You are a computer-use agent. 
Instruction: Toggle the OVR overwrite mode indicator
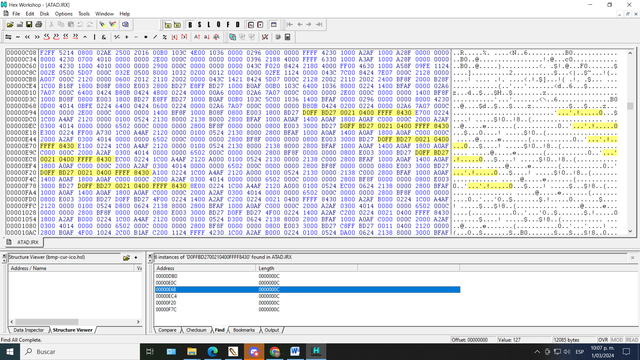pyautogui.click(x=603, y=340)
